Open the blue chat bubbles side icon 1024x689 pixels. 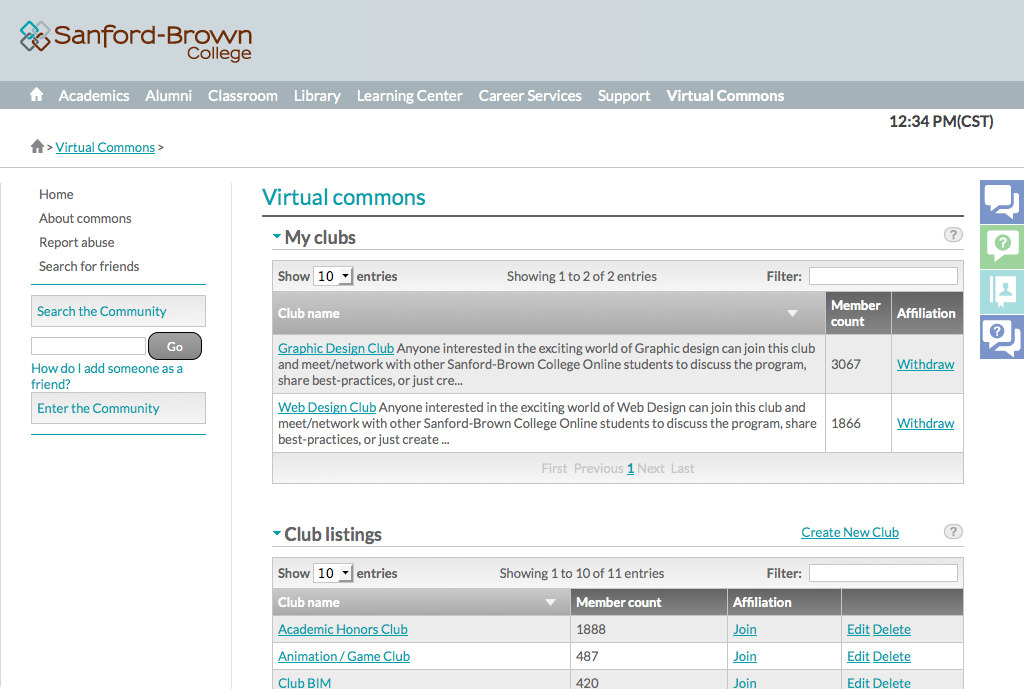pyautogui.click(x=1001, y=201)
